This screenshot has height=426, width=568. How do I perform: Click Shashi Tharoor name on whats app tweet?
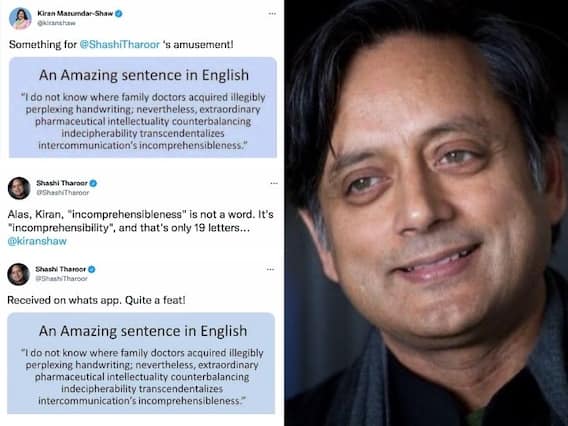click(60, 269)
